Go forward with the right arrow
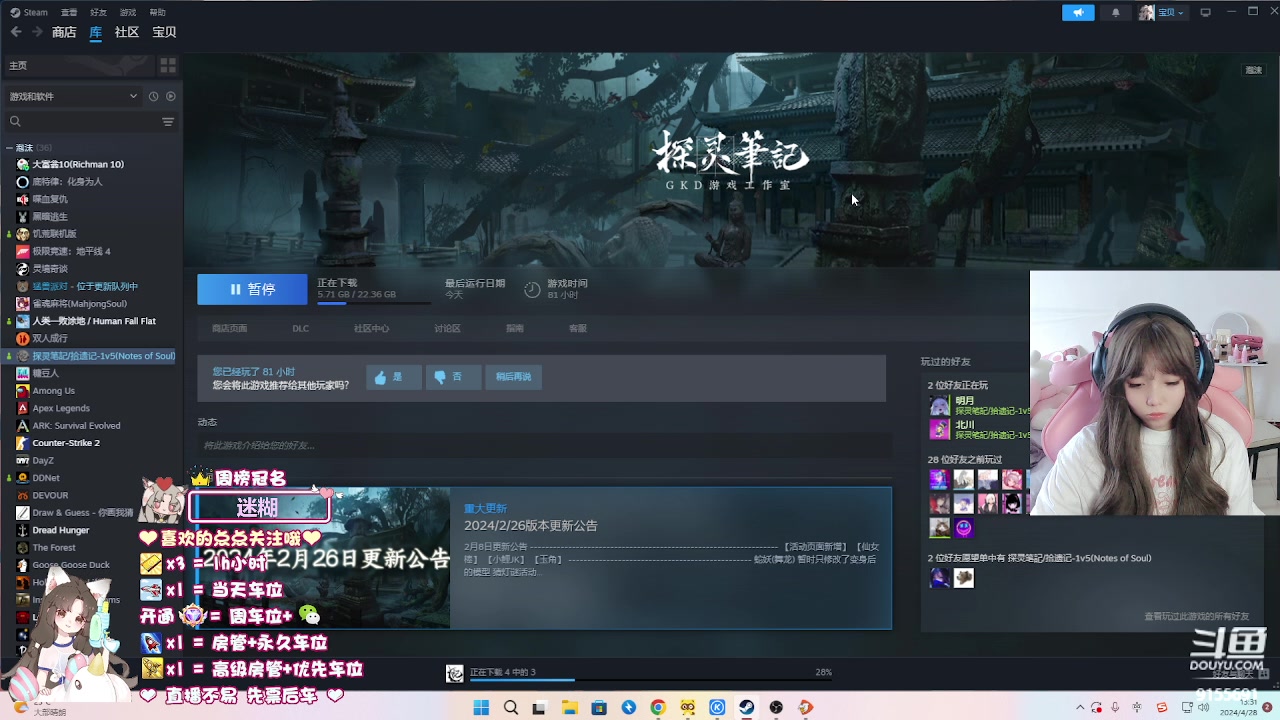This screenshot has width=1280, height=720. [37, 32]
